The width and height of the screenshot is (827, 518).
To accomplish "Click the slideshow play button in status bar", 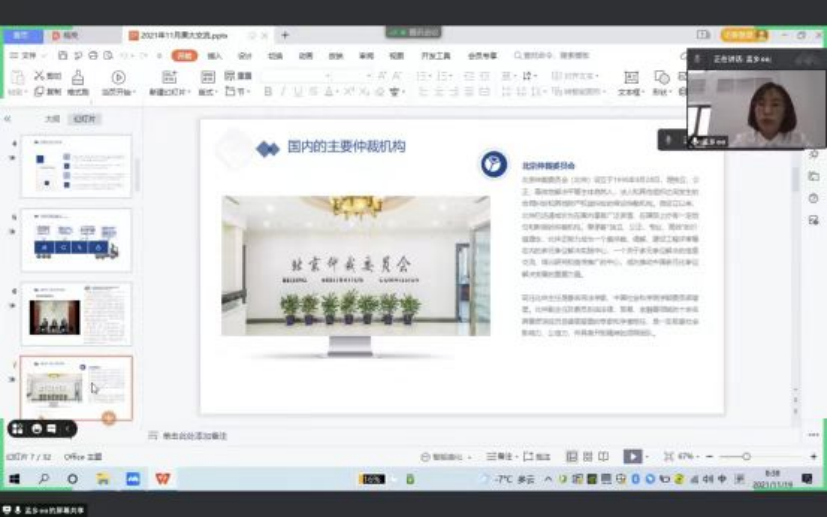I will point(631,456).
